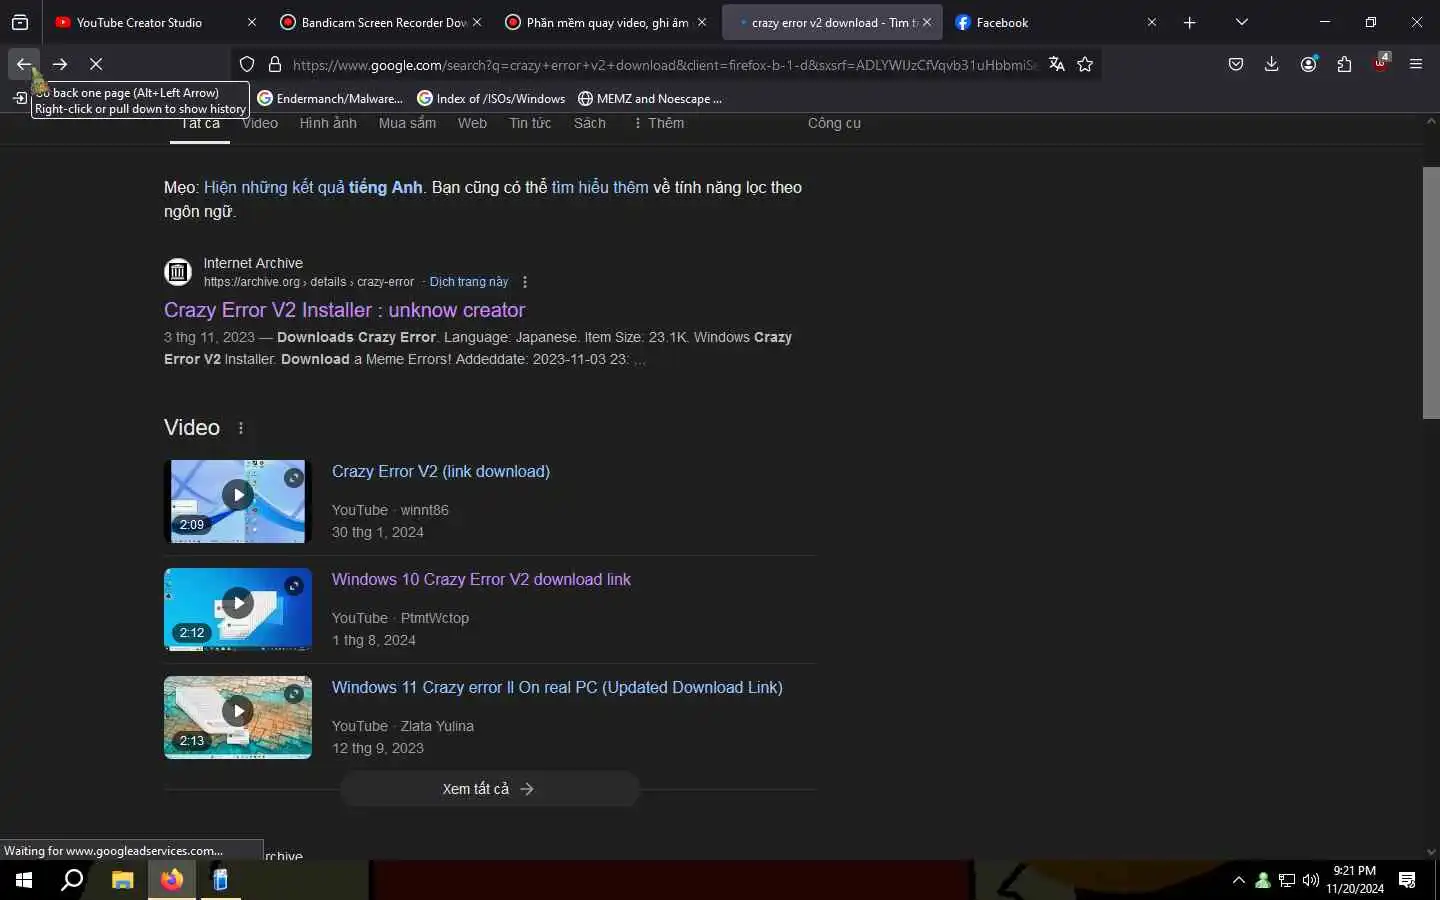Screen dimensions: 1440x900
Task: Play Windows 11 Crazy error II thumbnail
Action: pos(238,717)
